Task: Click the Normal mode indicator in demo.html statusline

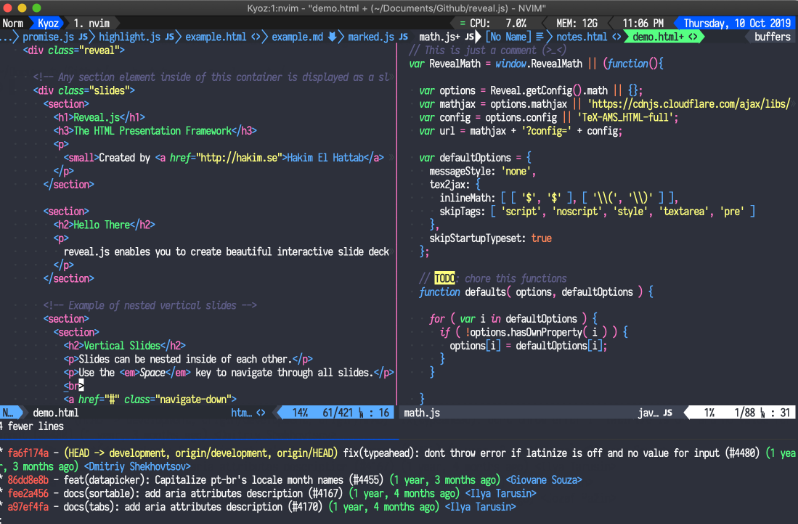Action: pos(8,413)
